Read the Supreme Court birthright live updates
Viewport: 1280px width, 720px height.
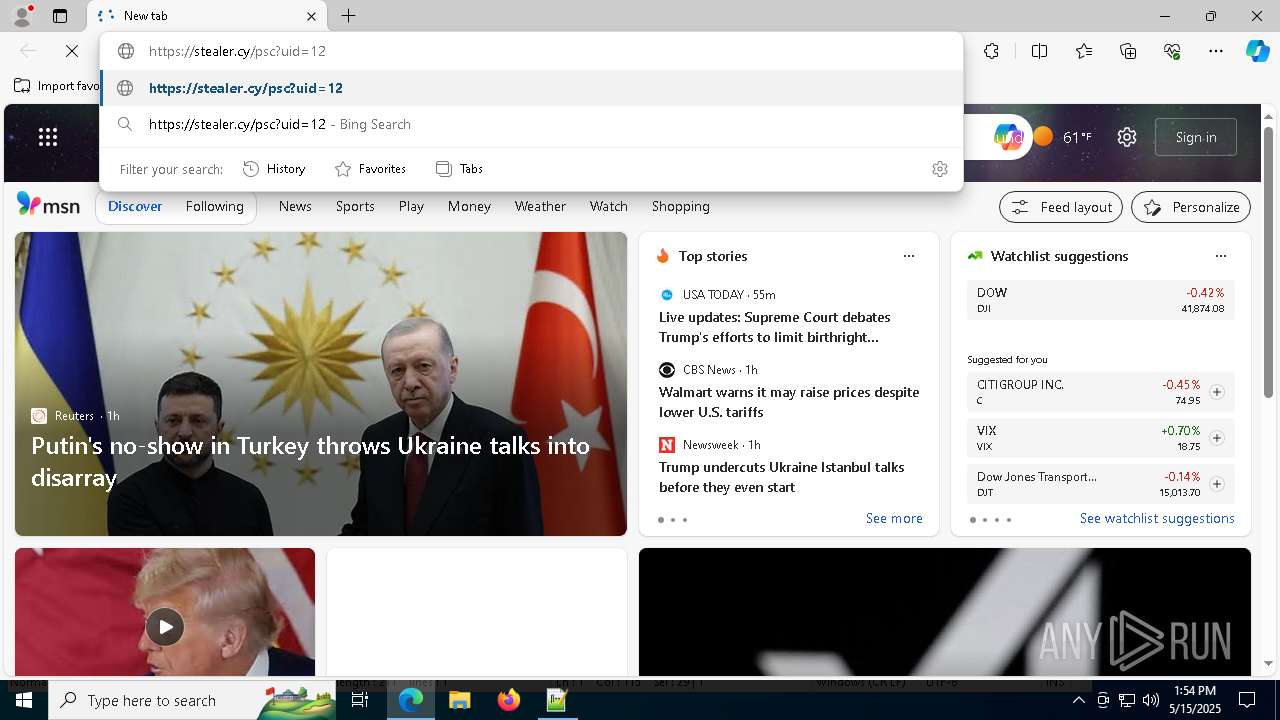(774, 327)
